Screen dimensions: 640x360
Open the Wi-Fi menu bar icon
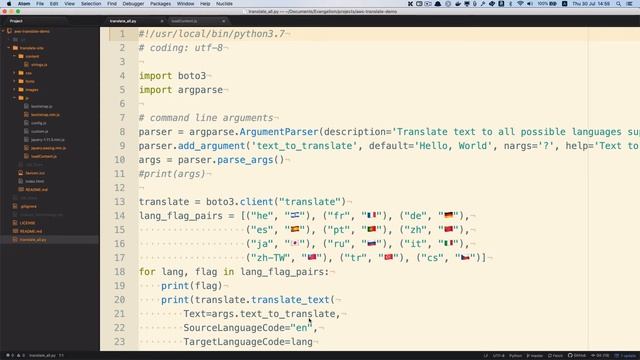(x=520, y=4)
